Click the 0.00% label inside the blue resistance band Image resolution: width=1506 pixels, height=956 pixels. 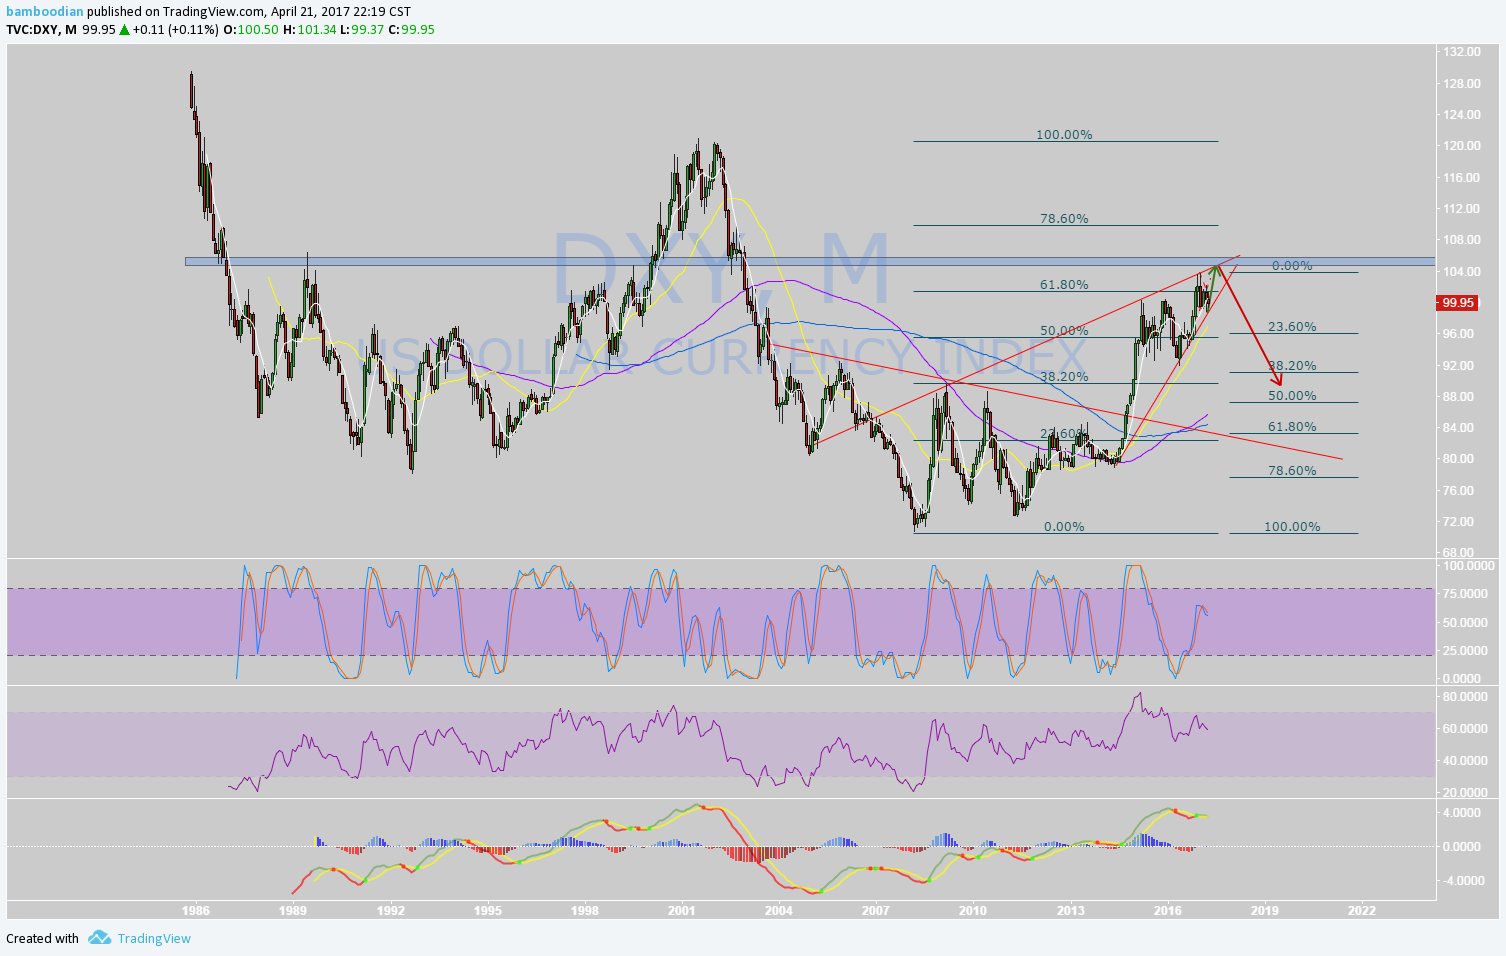pyautogui.click(x=1292, y=266)
